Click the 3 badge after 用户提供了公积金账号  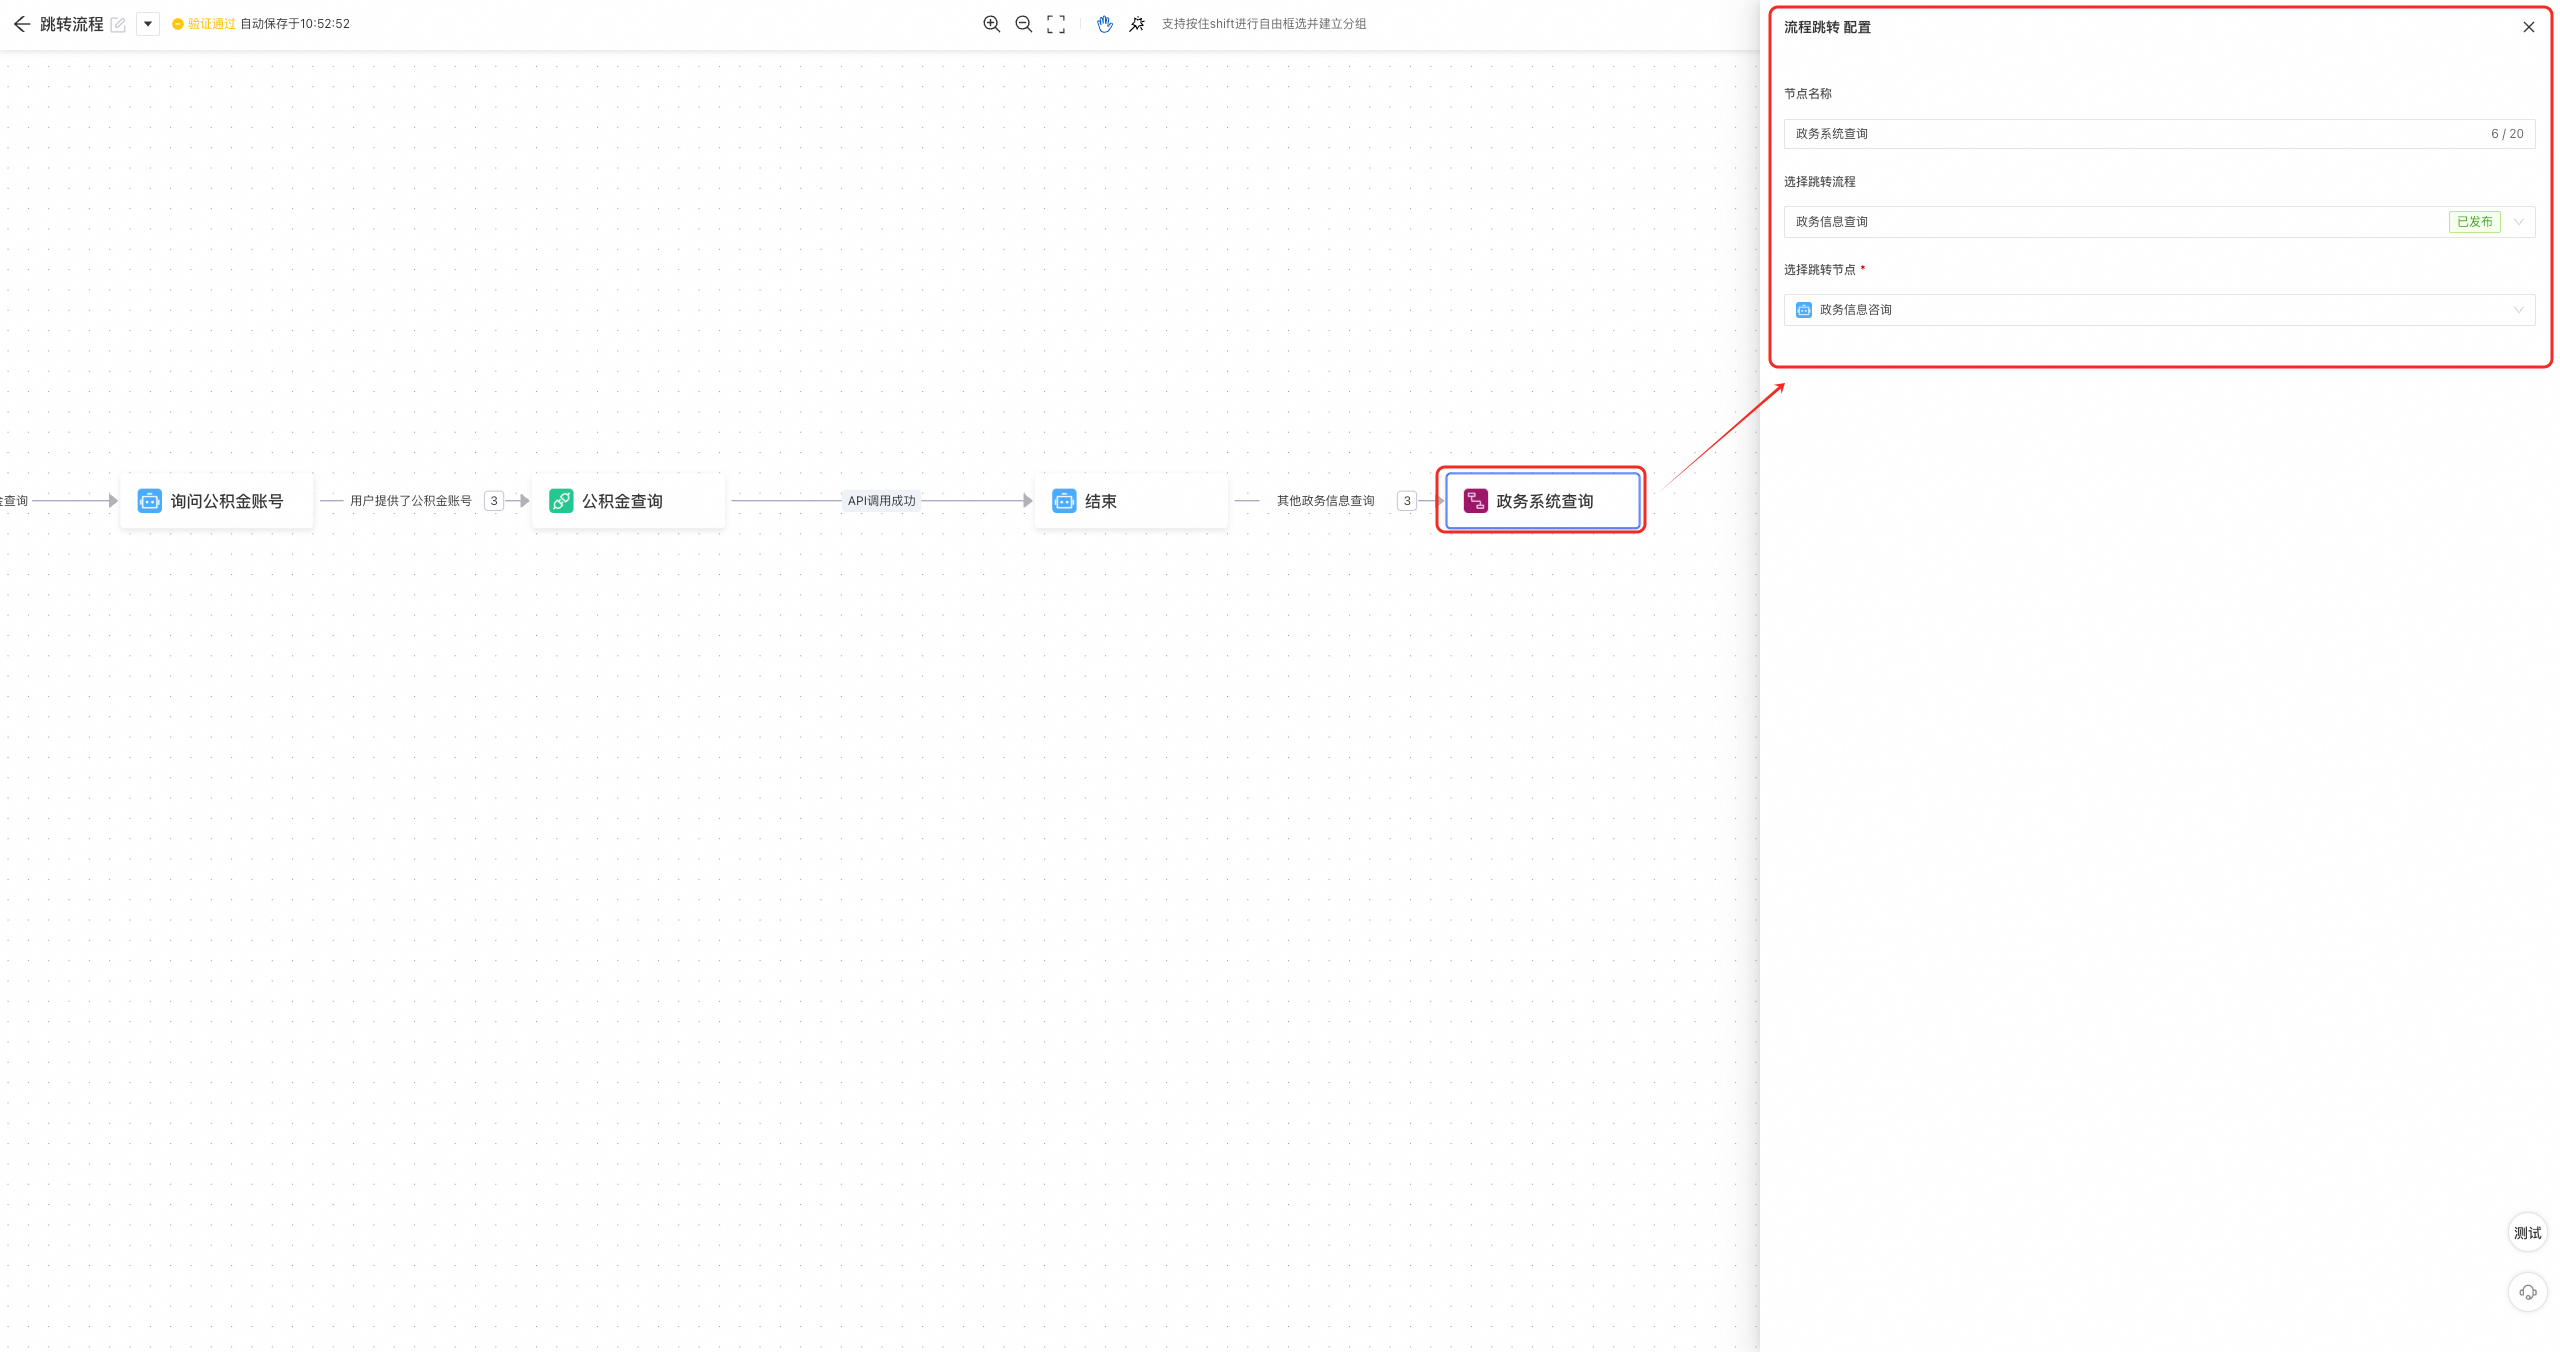(494, 501)
